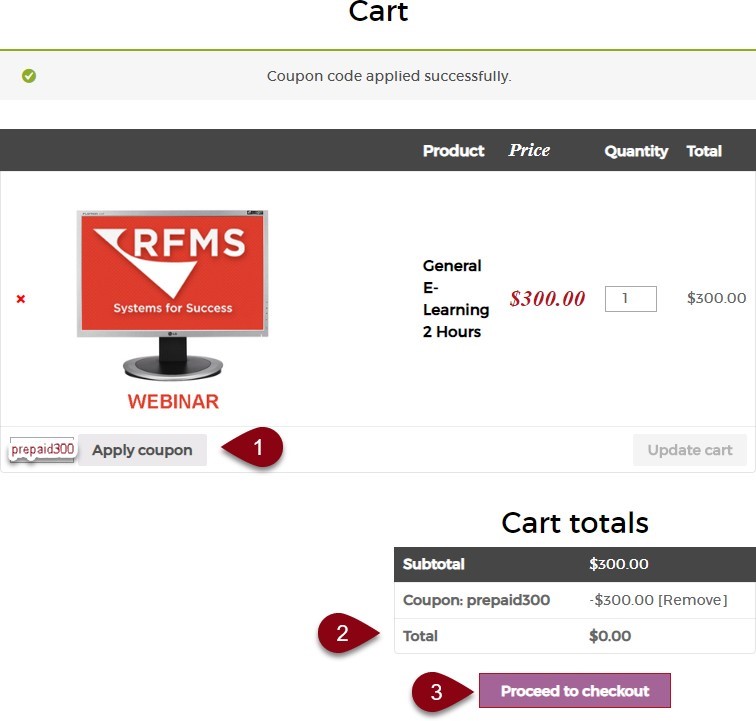Click the 'Coupon: prepaid300' label
756x721 pixels.
476,600
